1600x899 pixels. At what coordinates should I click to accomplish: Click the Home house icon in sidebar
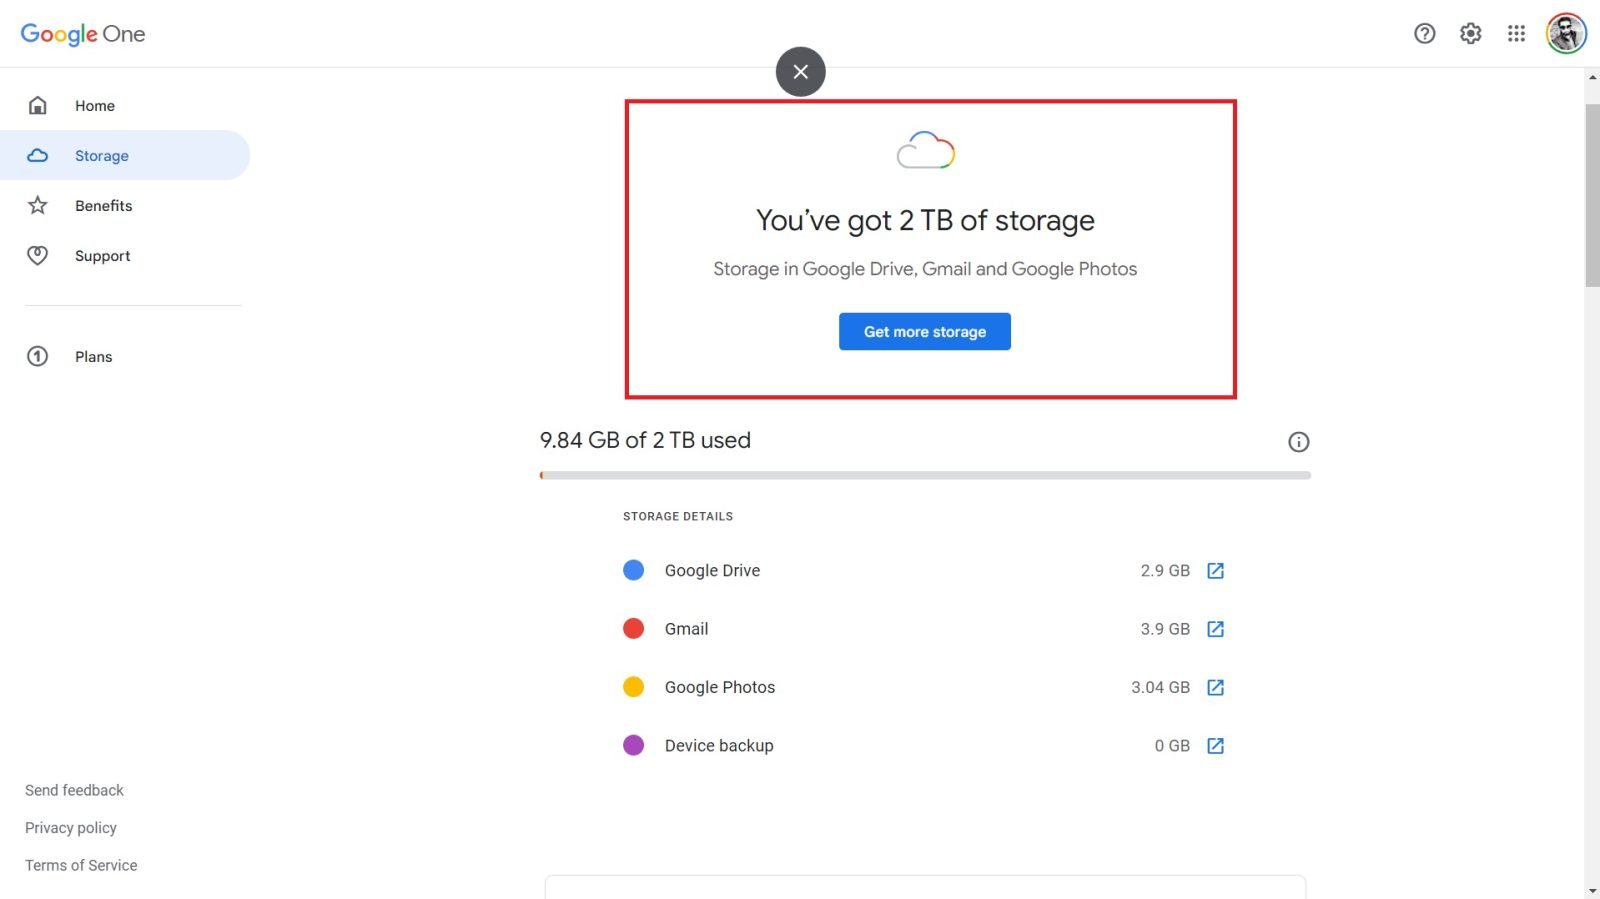(38, 105)
